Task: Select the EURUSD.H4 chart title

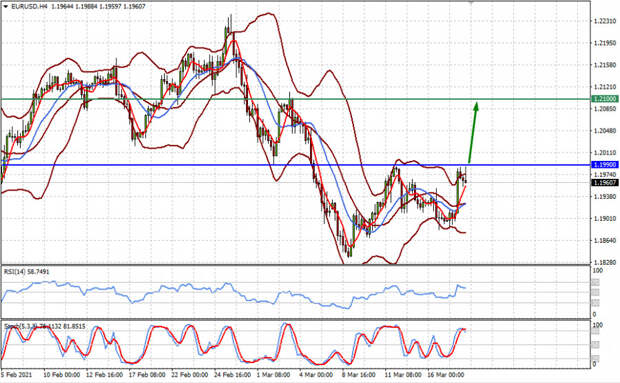Action: click(30, 6)
